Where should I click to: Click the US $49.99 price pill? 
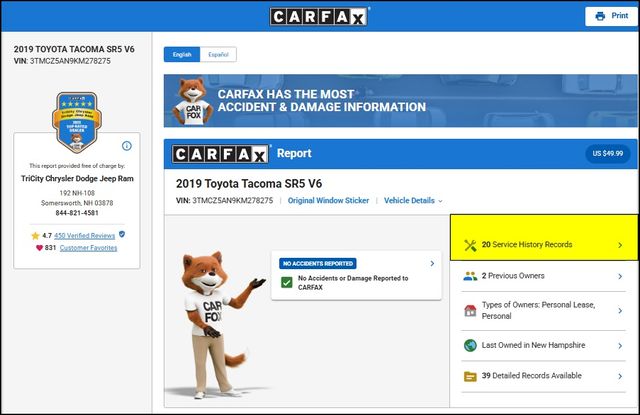click(x=607, y=153)
